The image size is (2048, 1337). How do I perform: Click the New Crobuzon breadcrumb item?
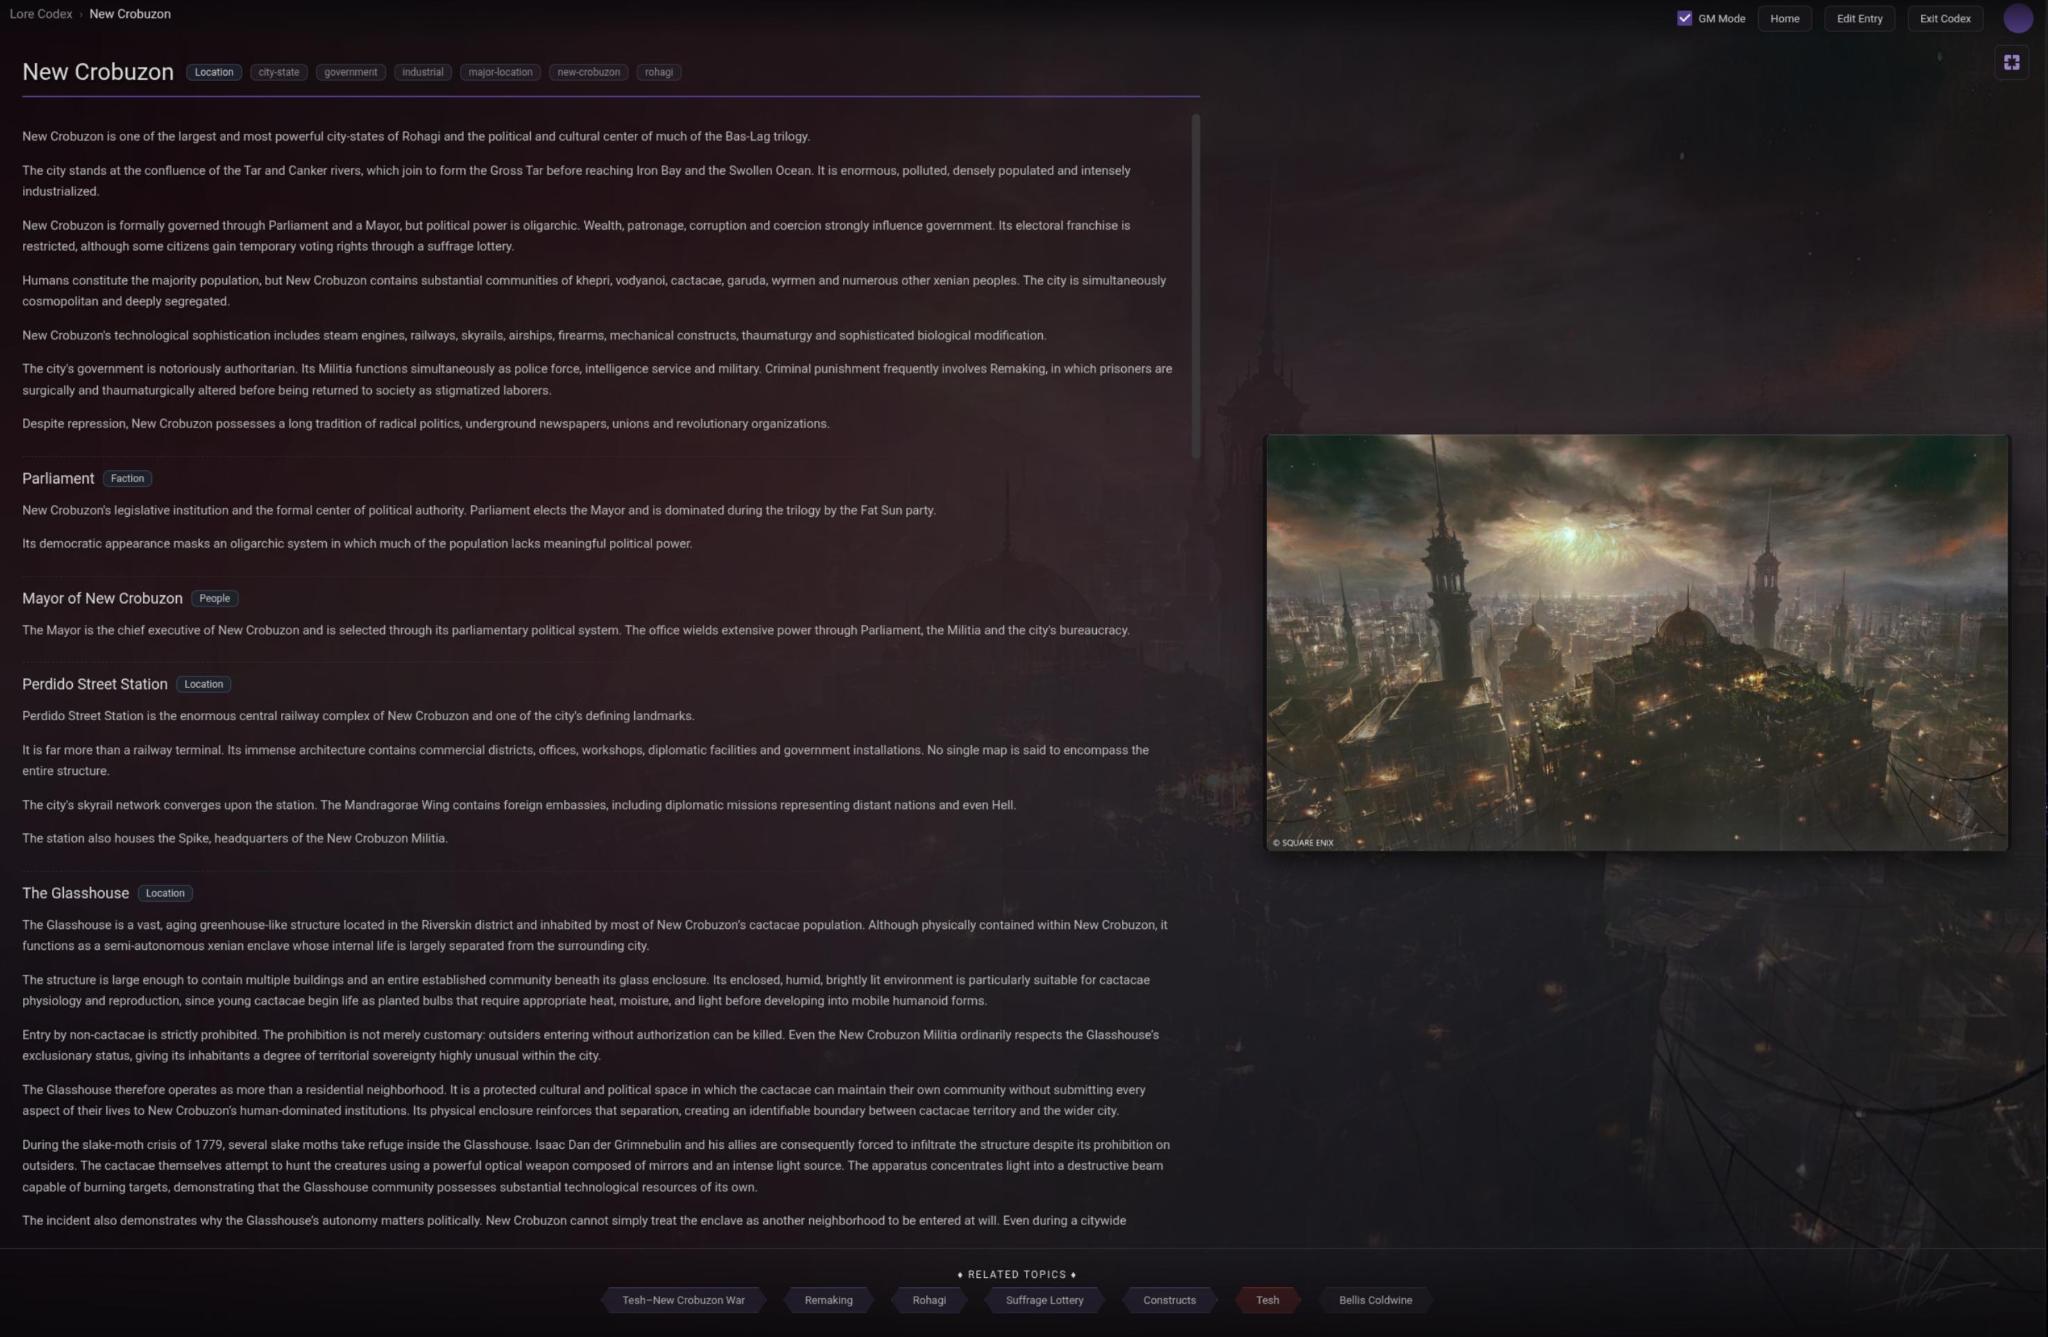point(130,14)
